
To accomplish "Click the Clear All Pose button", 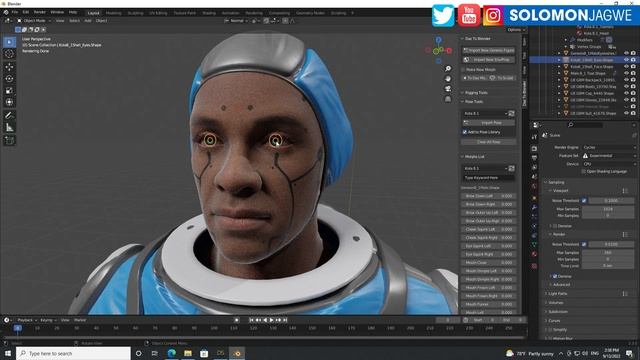I will pyautogui.click(x=489, y=142).
